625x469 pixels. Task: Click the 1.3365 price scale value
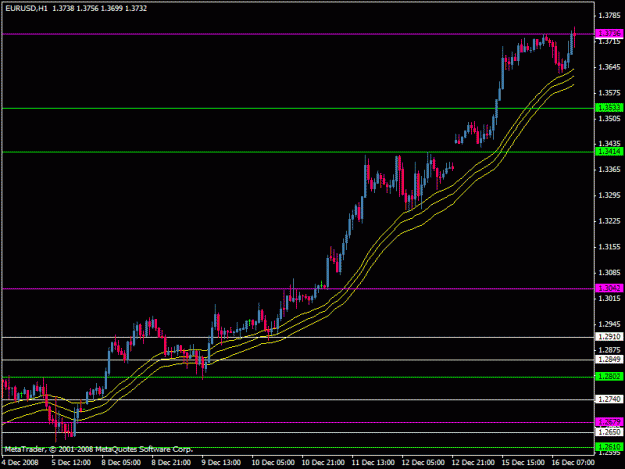(x=609, y=170)
